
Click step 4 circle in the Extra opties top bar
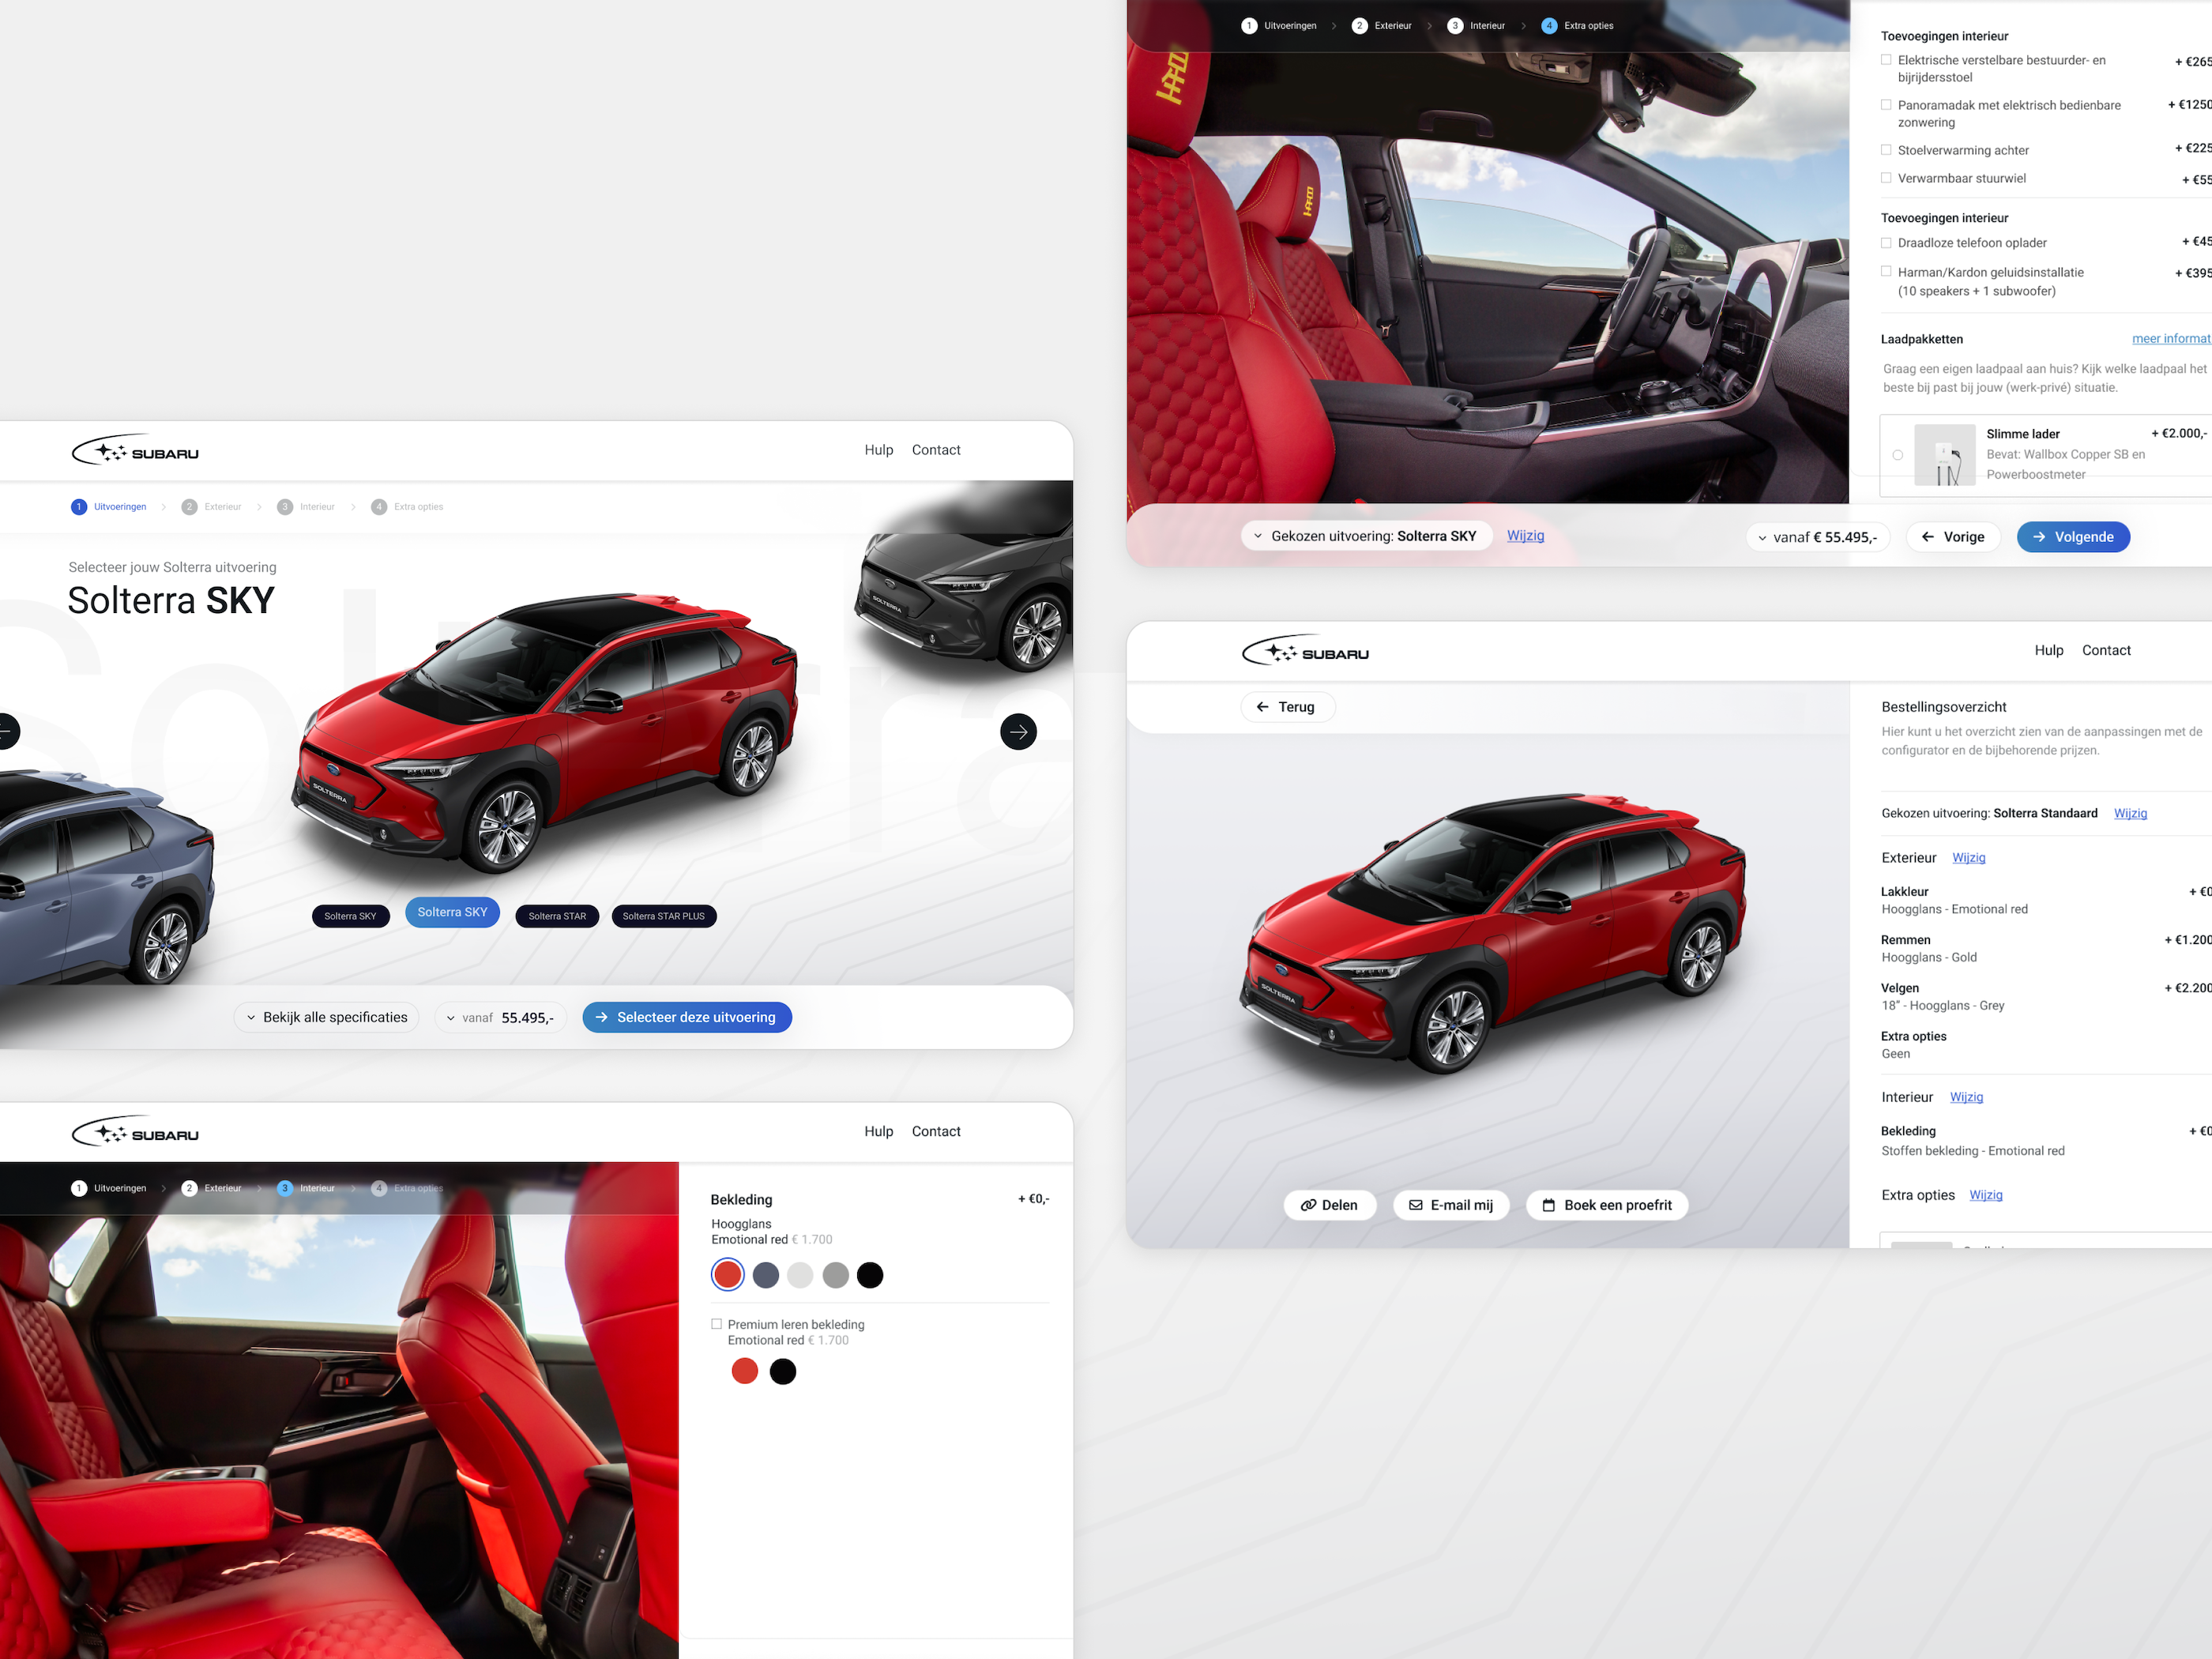pyautogui.click(x=1549, y=26)
